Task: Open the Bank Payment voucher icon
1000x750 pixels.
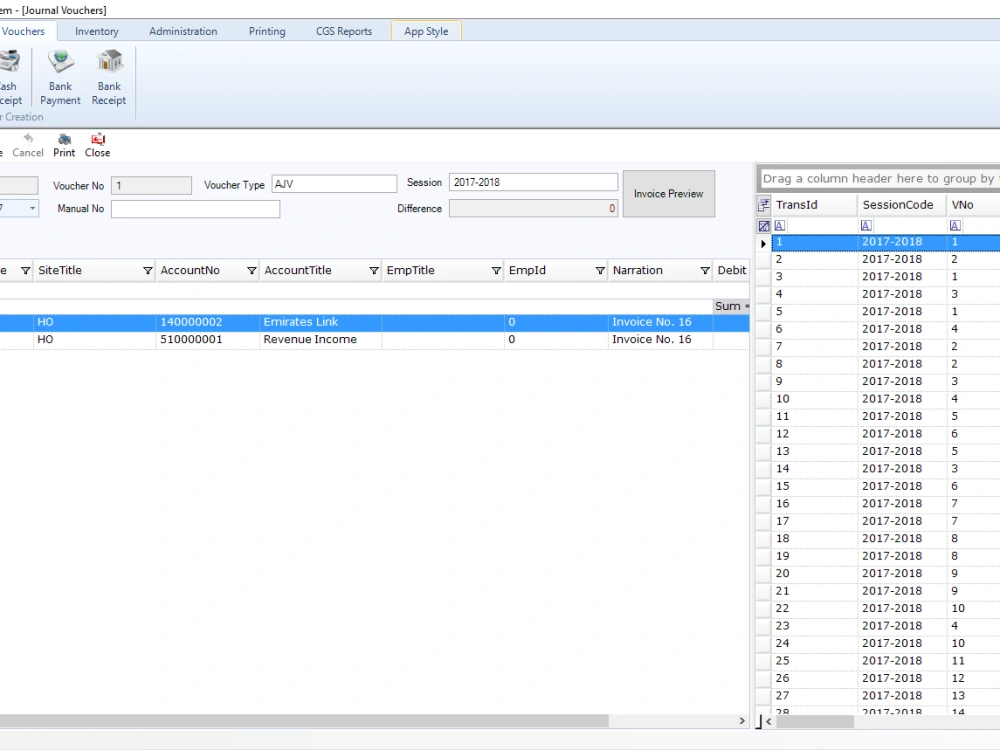Action: (x=61, y=77)
